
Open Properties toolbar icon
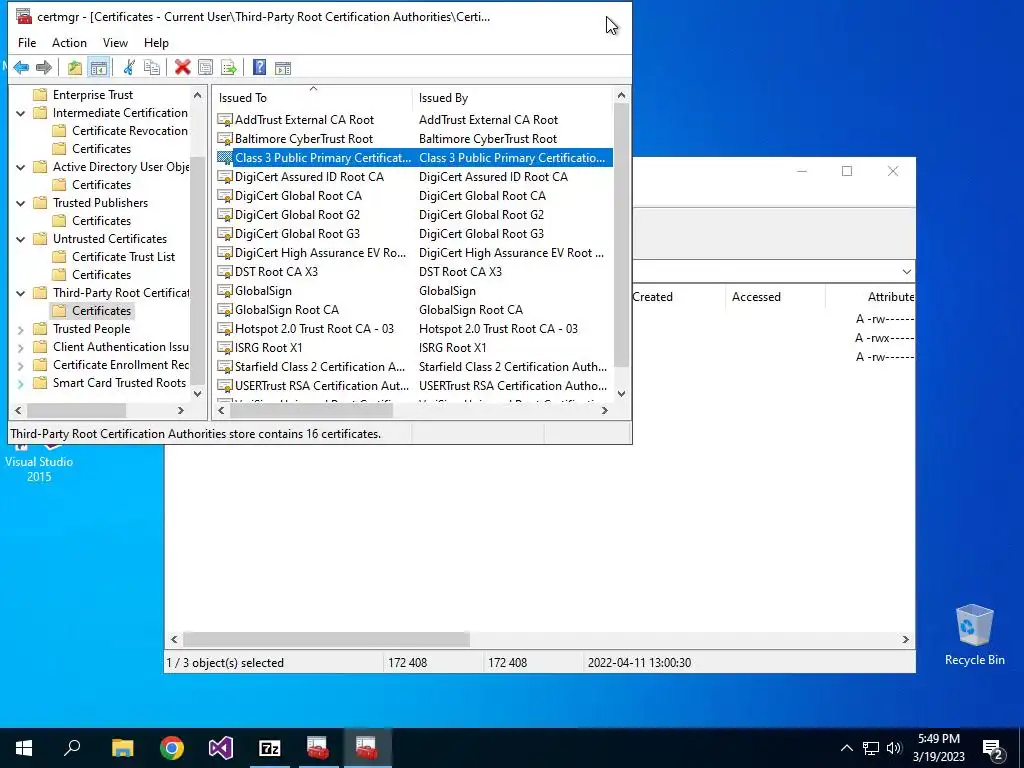click(x=205, y=67)
